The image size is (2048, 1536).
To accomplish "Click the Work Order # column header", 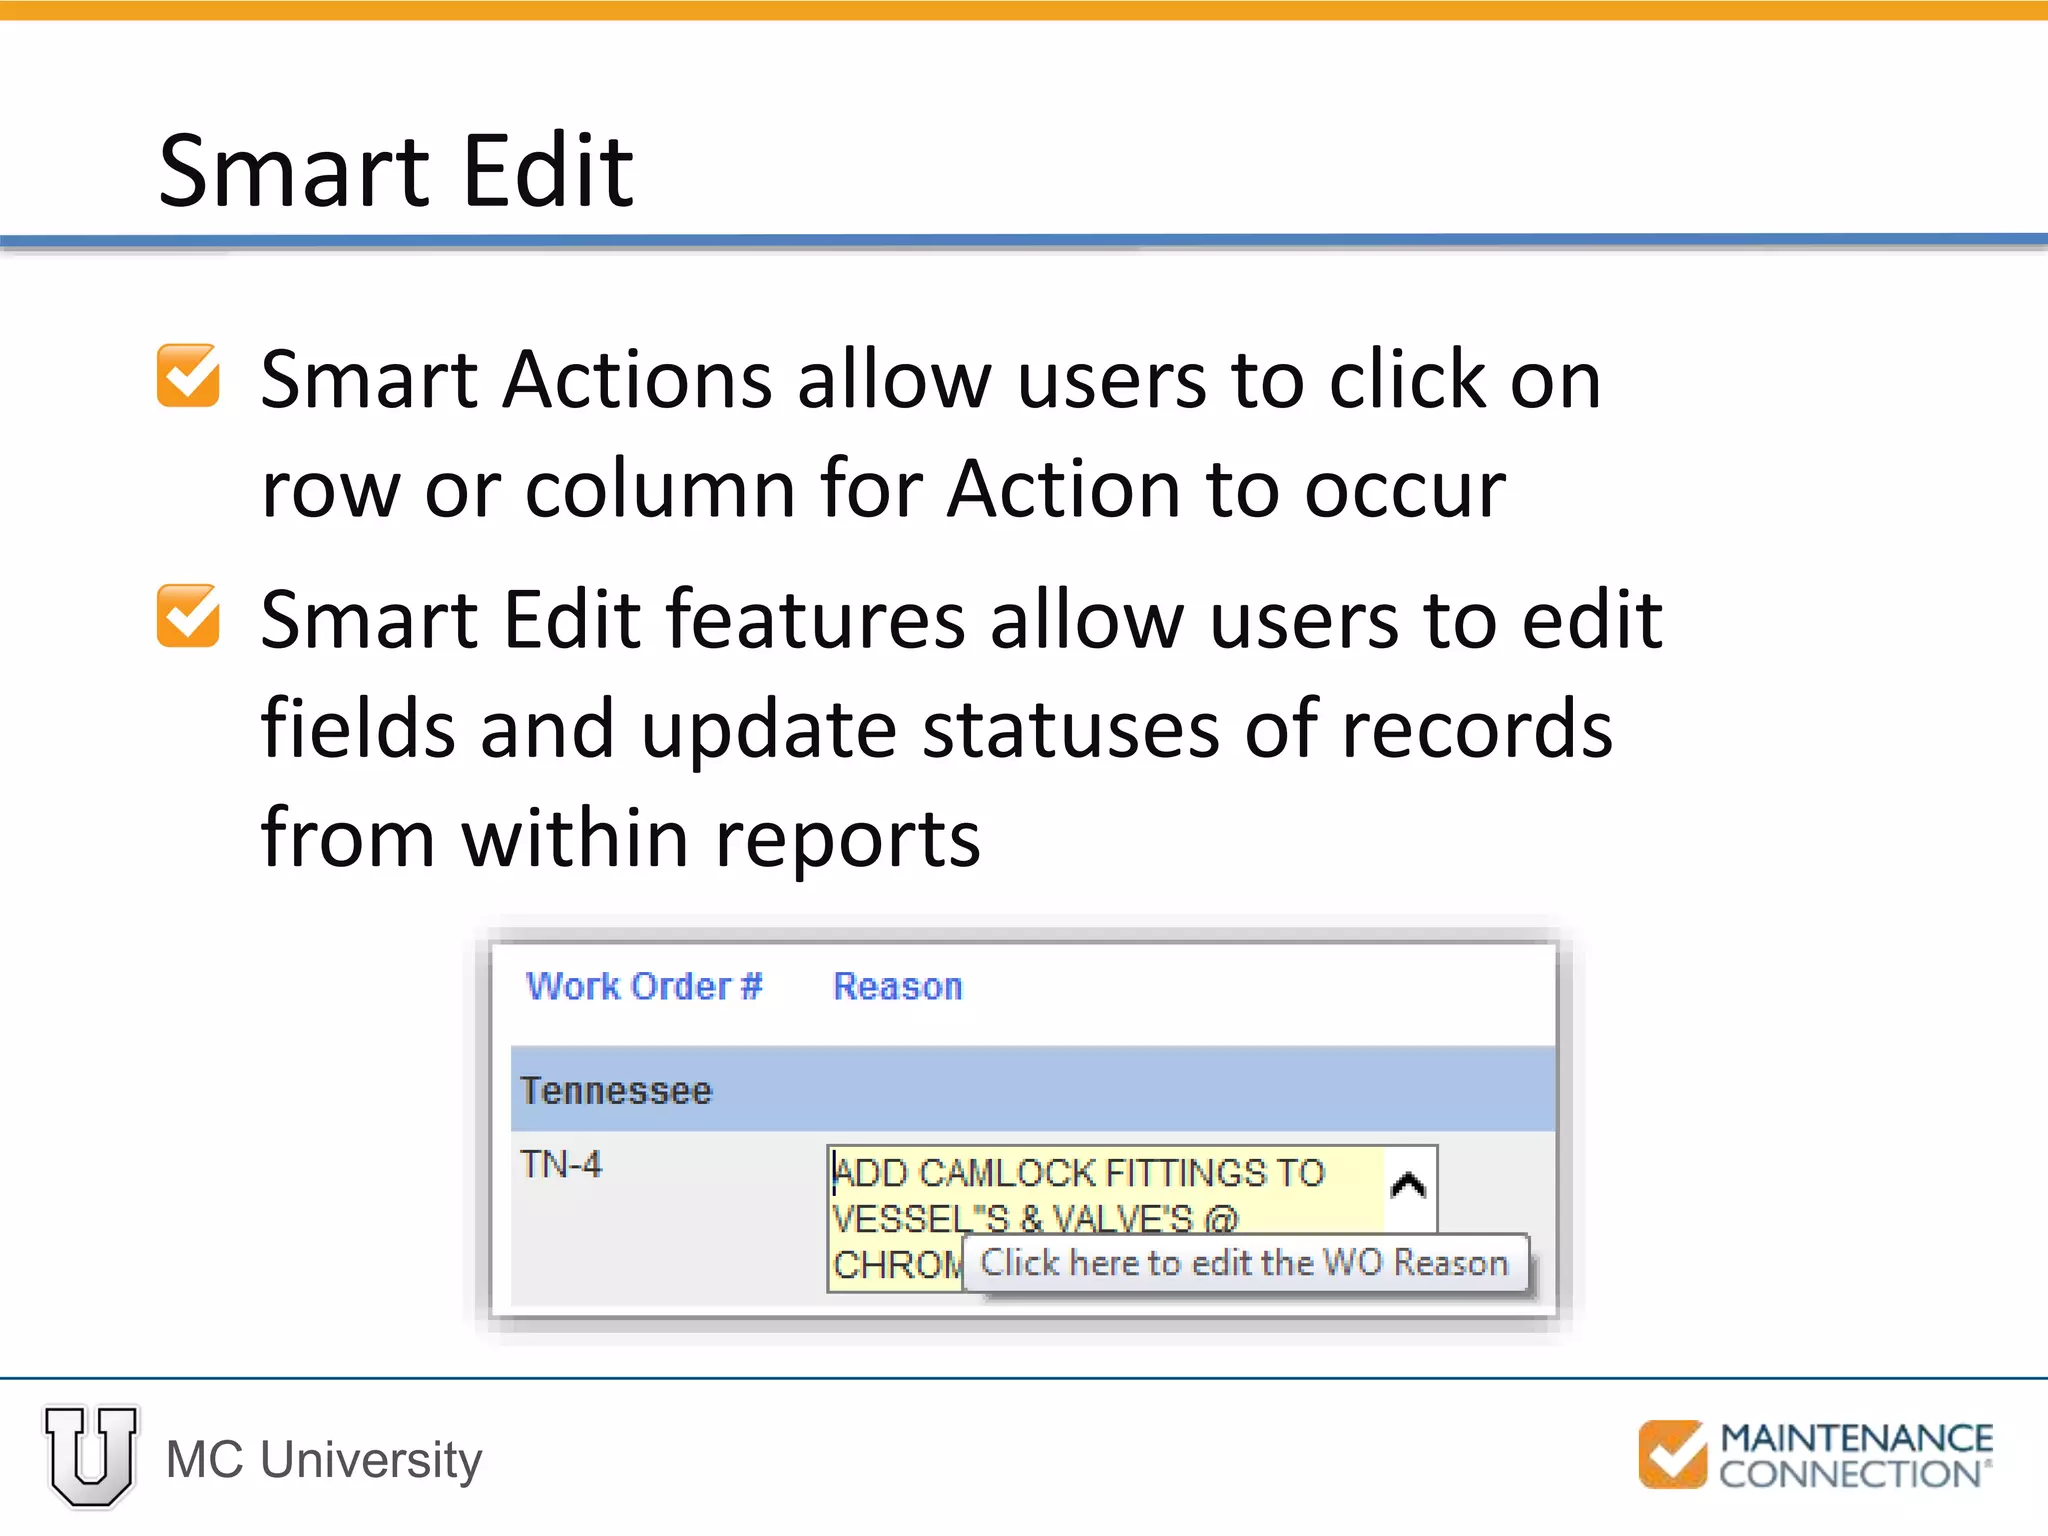I will [x=644, y=986].
